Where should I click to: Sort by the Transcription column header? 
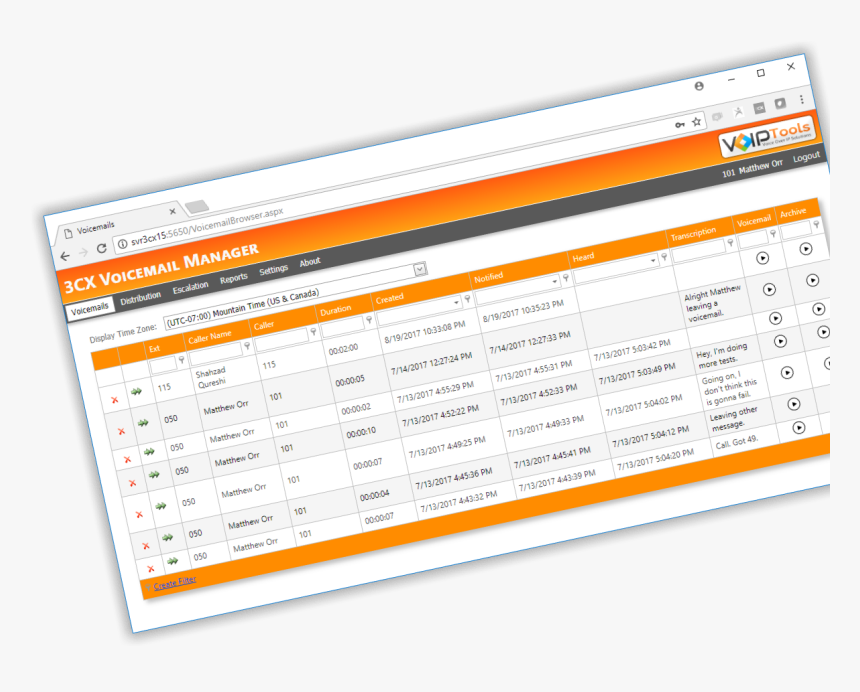point(693,233)
